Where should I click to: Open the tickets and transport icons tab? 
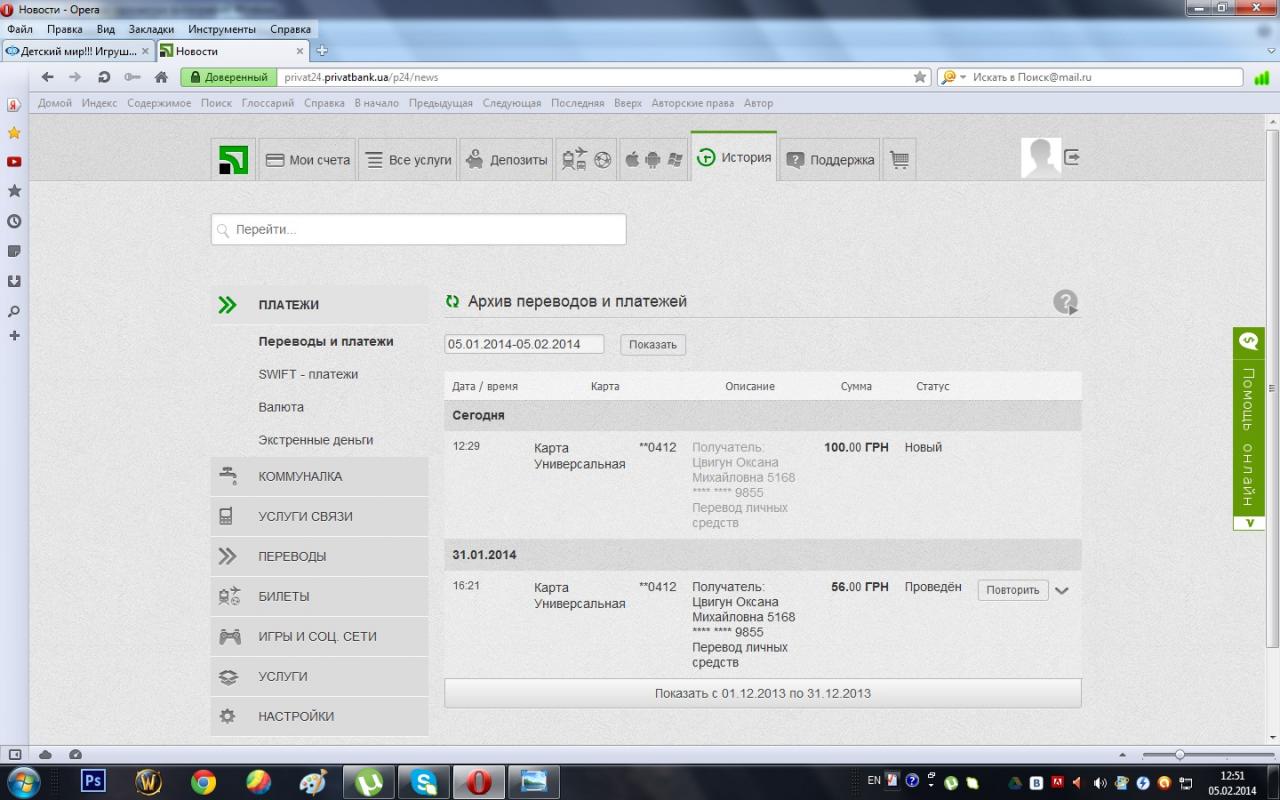point(586,160)
